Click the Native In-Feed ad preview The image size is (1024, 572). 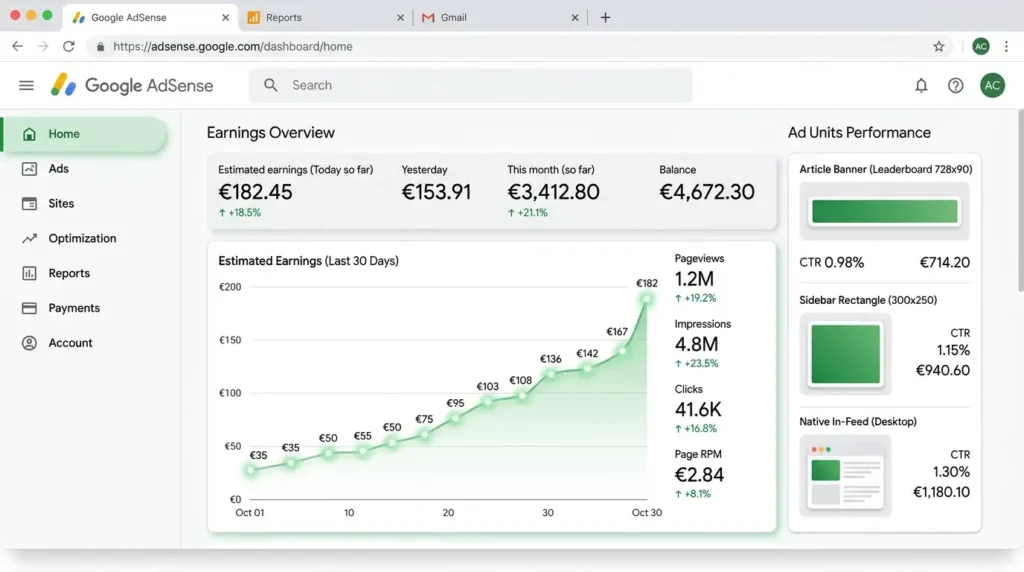pos(845,475)
